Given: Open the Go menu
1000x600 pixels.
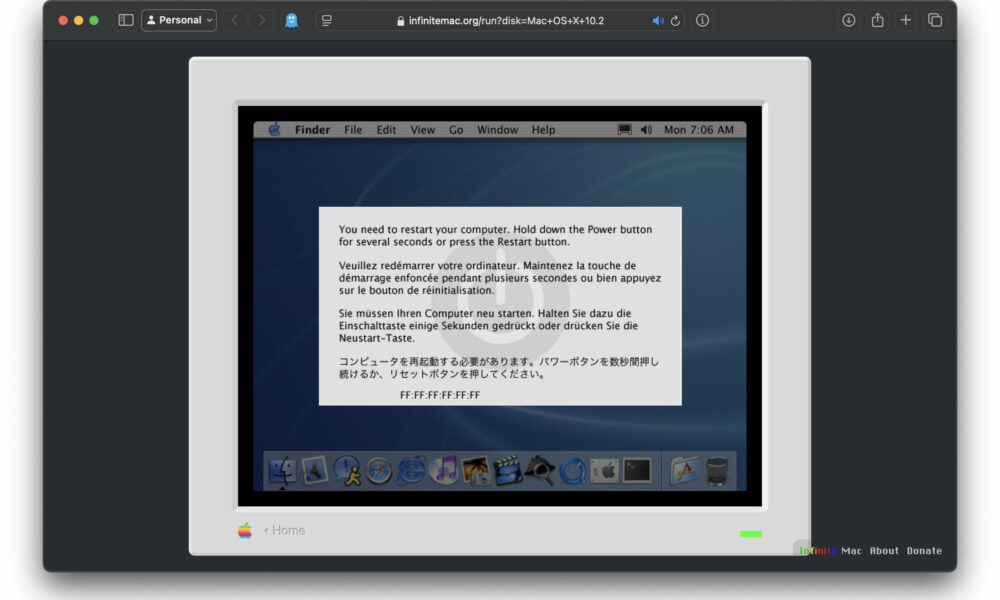Looking at the screenshot, I should (x=456, y=129).
